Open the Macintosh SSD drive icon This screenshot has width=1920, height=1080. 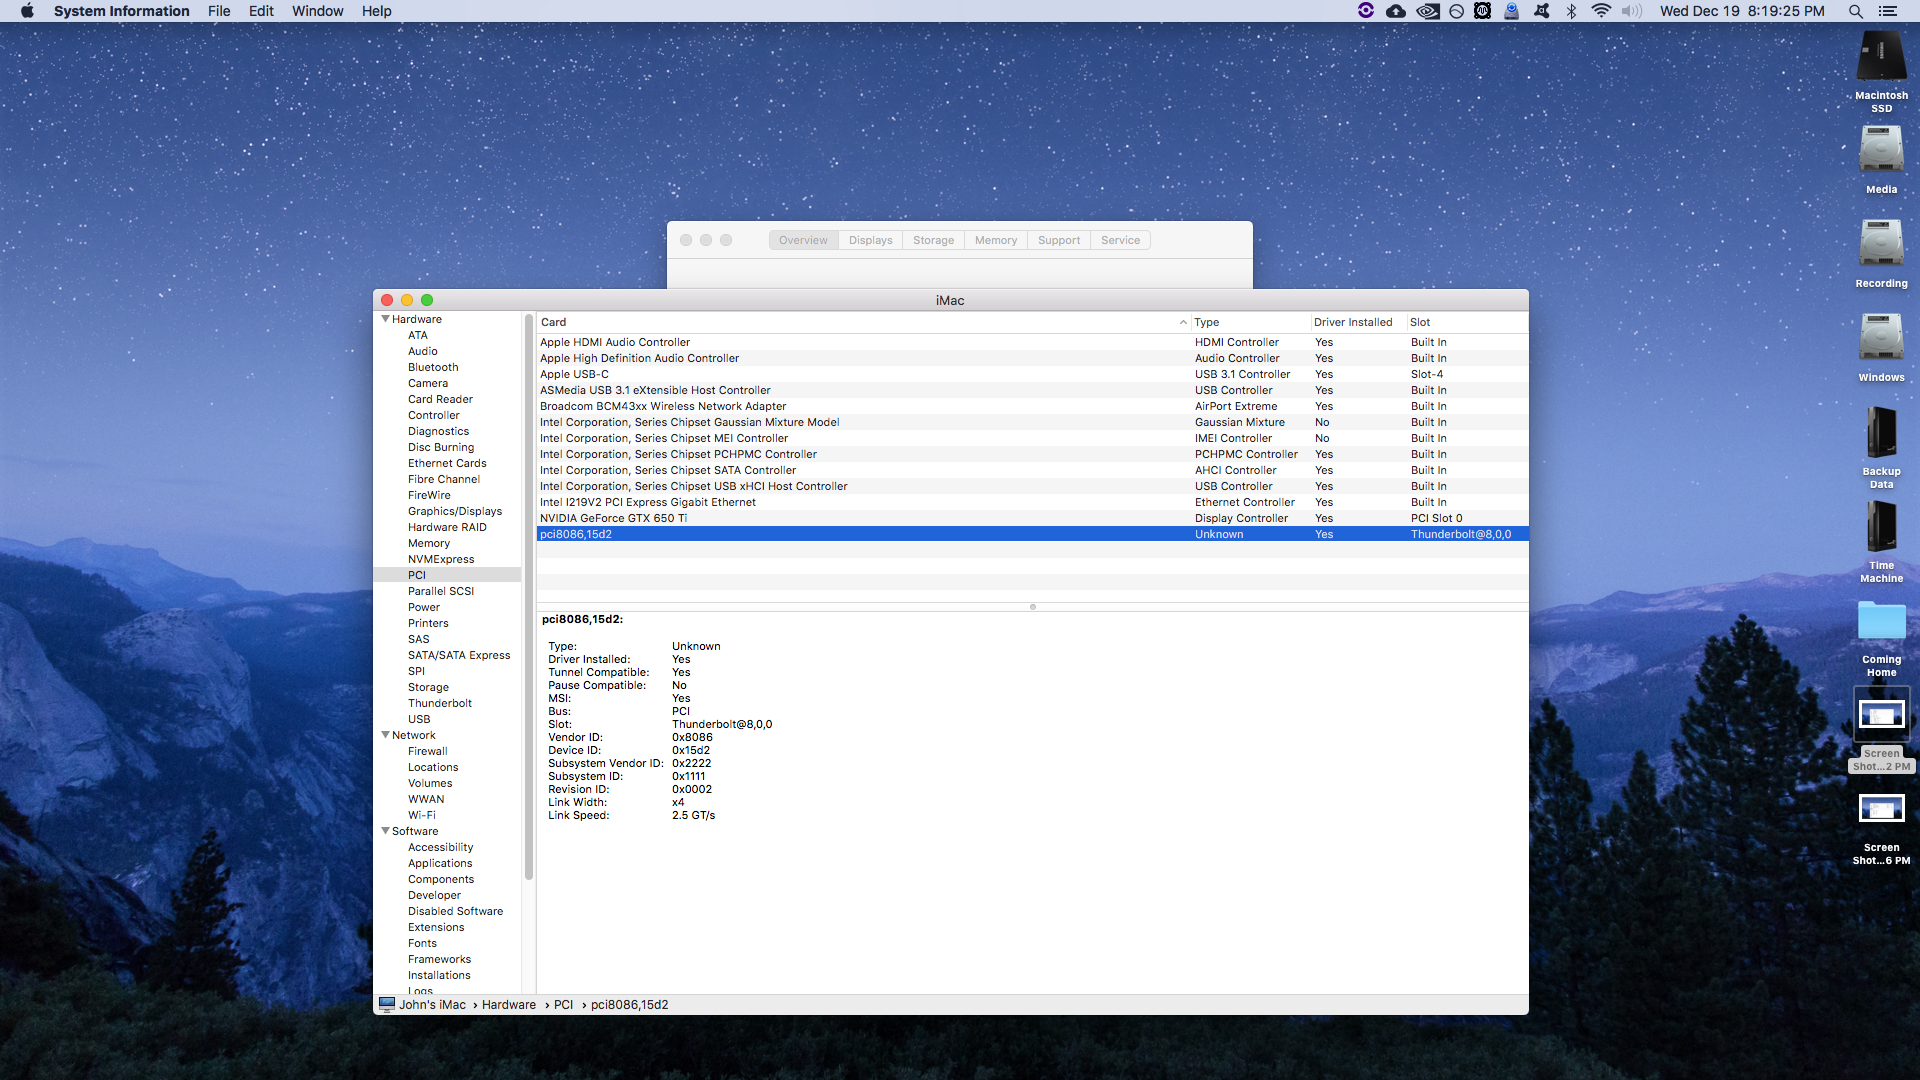1881,58
